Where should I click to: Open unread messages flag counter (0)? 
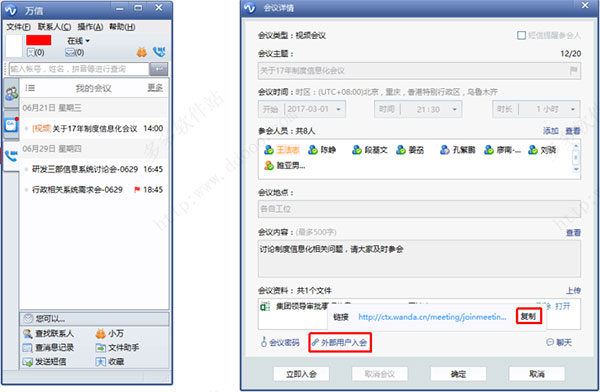pos(35,52)
